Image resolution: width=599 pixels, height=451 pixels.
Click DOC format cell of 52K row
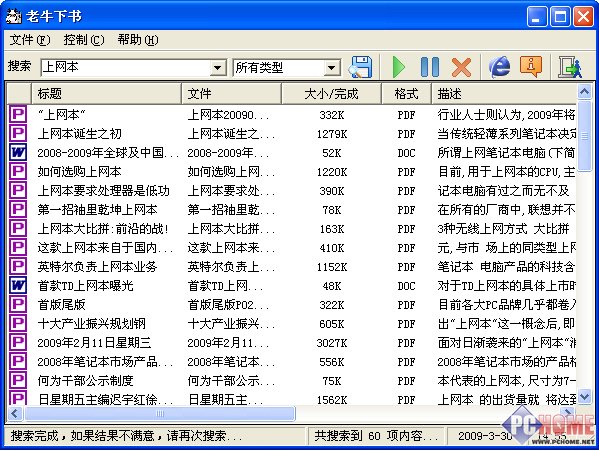point(406,153)
